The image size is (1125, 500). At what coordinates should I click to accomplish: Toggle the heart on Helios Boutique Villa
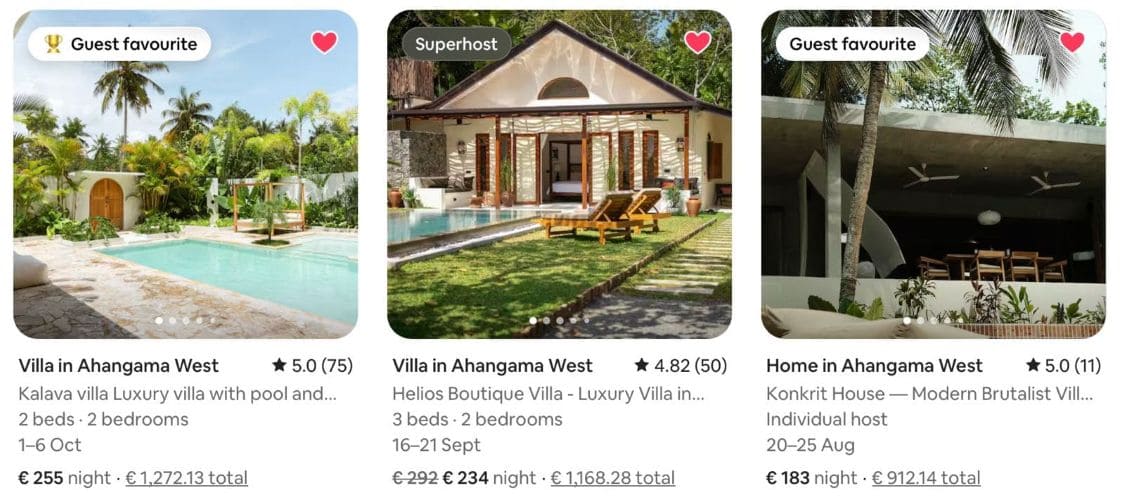(x=697, y=42)
